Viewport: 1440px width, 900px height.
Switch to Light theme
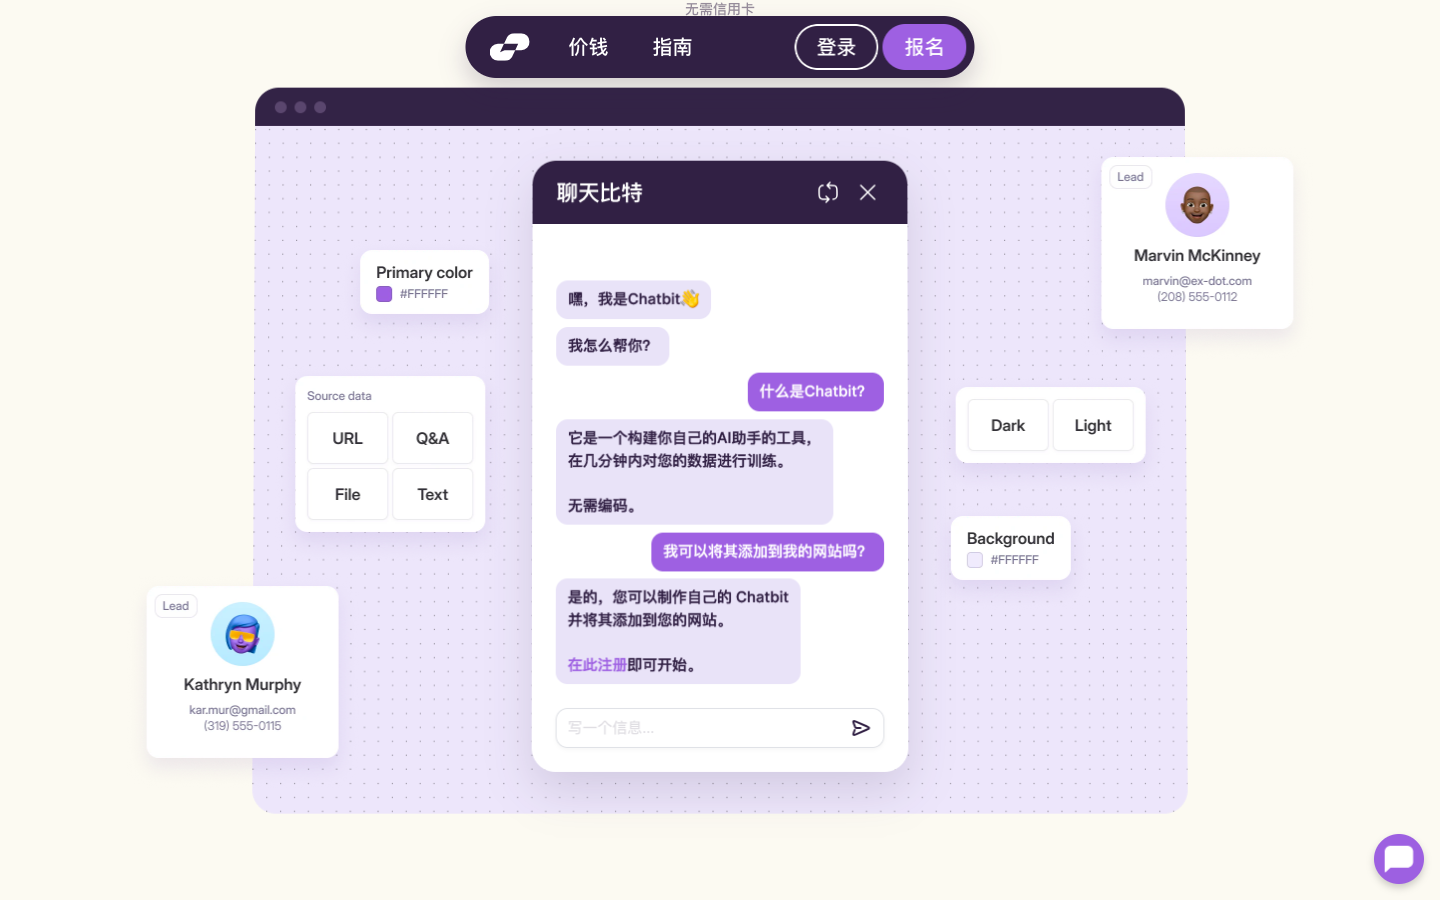1092,425
